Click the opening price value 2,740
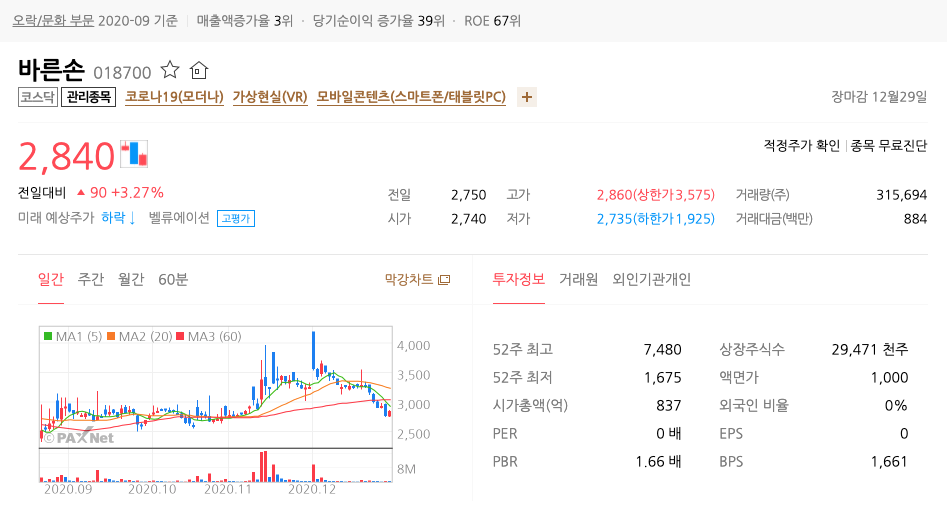 coord(468,219)
